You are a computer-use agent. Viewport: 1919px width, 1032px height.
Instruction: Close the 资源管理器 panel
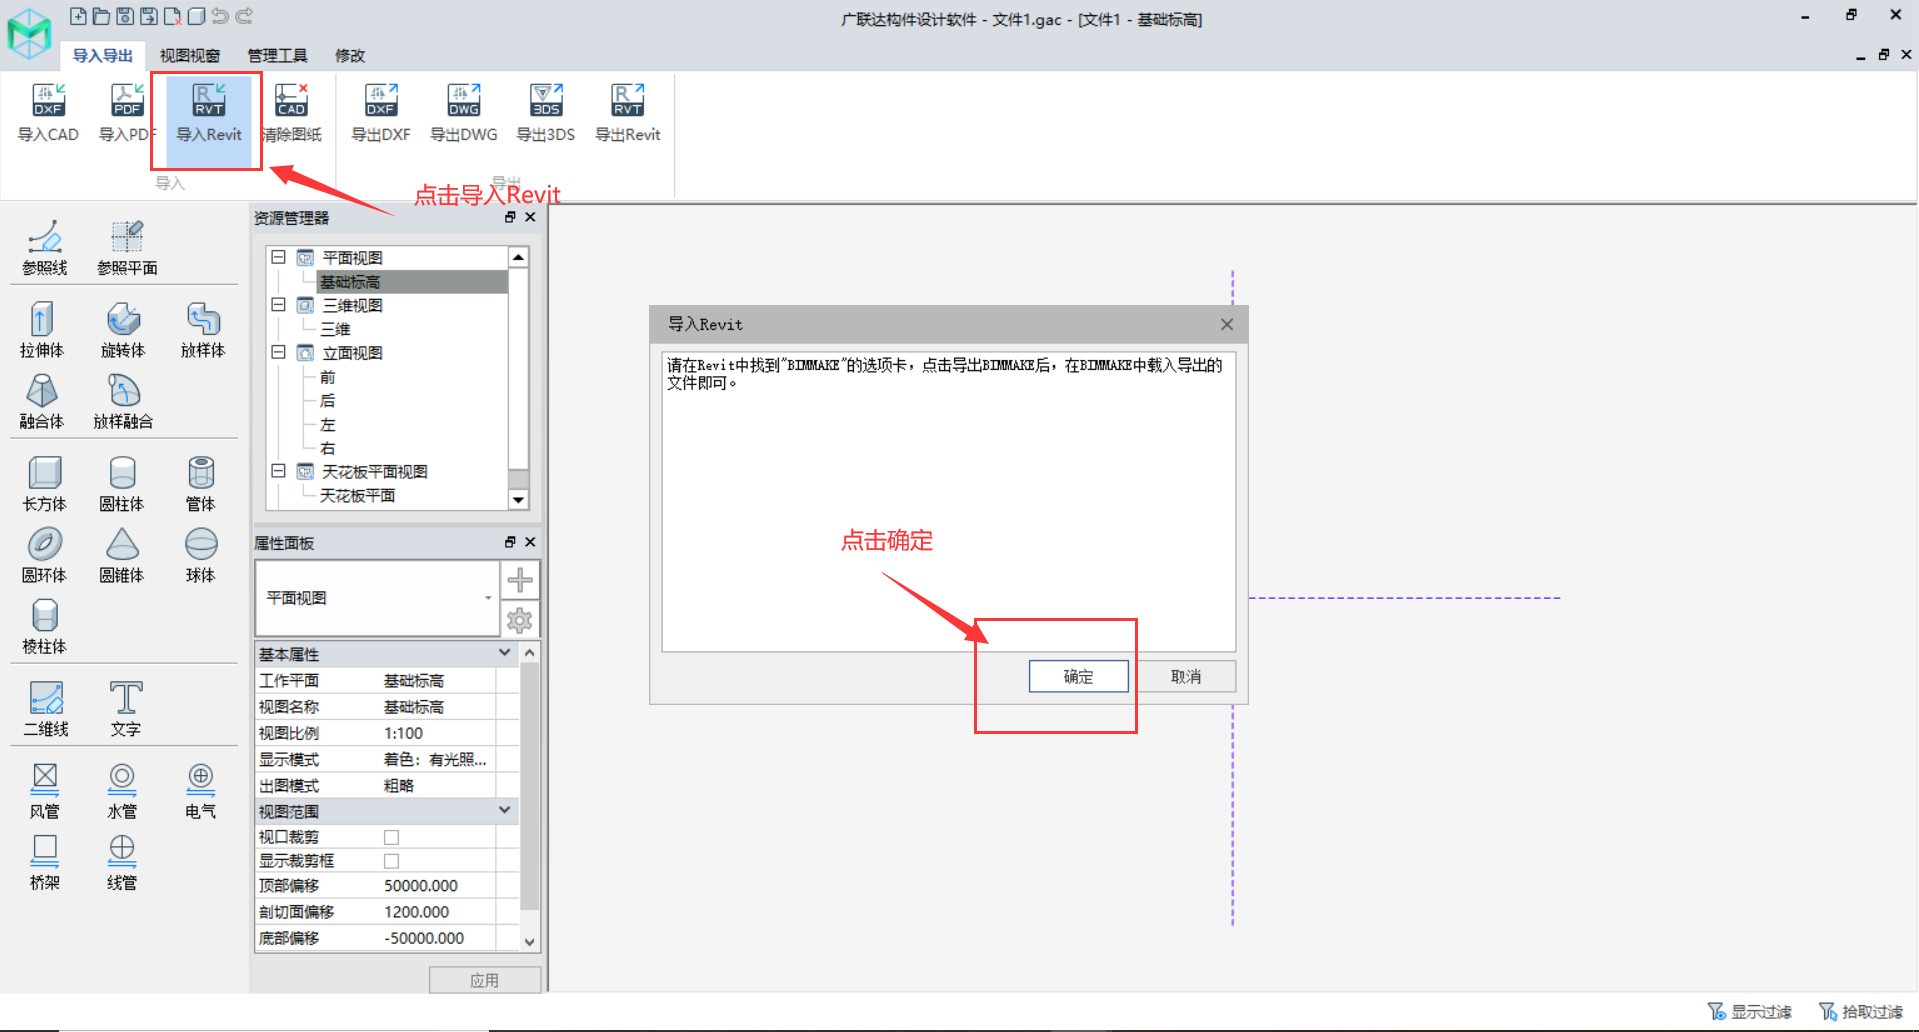pyautogui.click(x=531, y=217)
